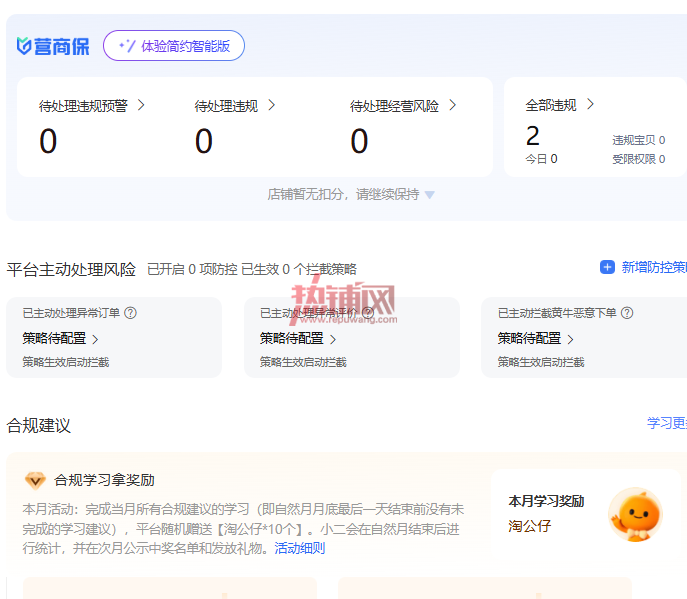Click the 学习更多 link at right
The height and width of the screenshot is (599, 687).
tap(667, 423)
